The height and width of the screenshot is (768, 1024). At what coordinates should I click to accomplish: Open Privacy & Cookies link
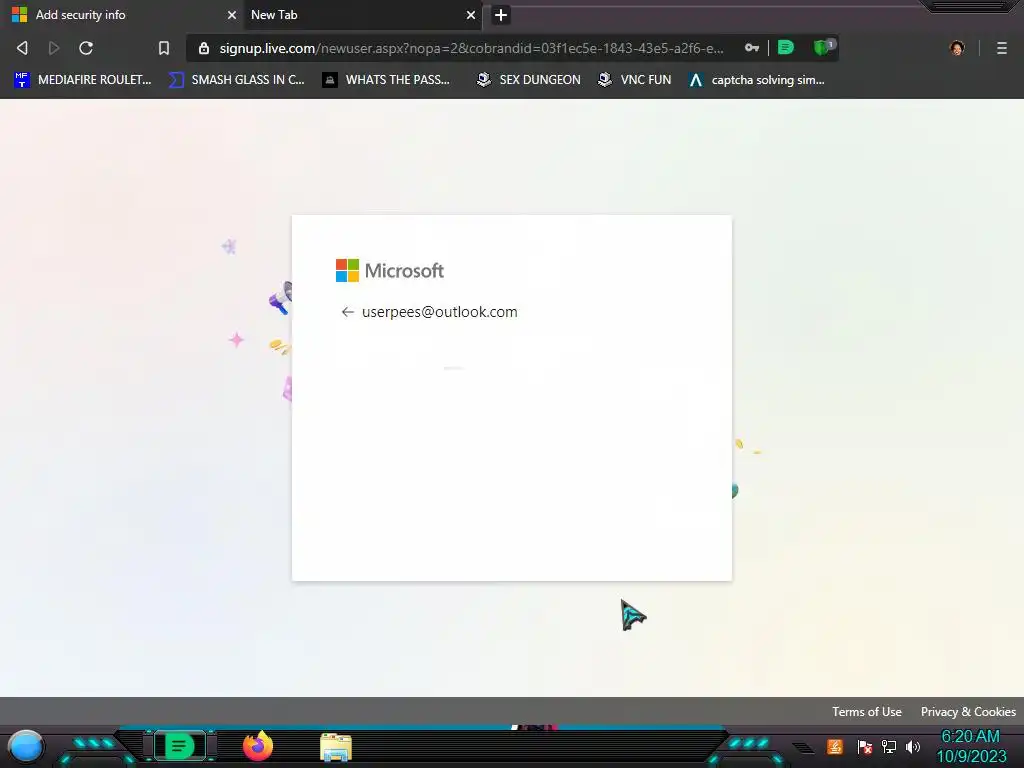(x=968, y=711)
